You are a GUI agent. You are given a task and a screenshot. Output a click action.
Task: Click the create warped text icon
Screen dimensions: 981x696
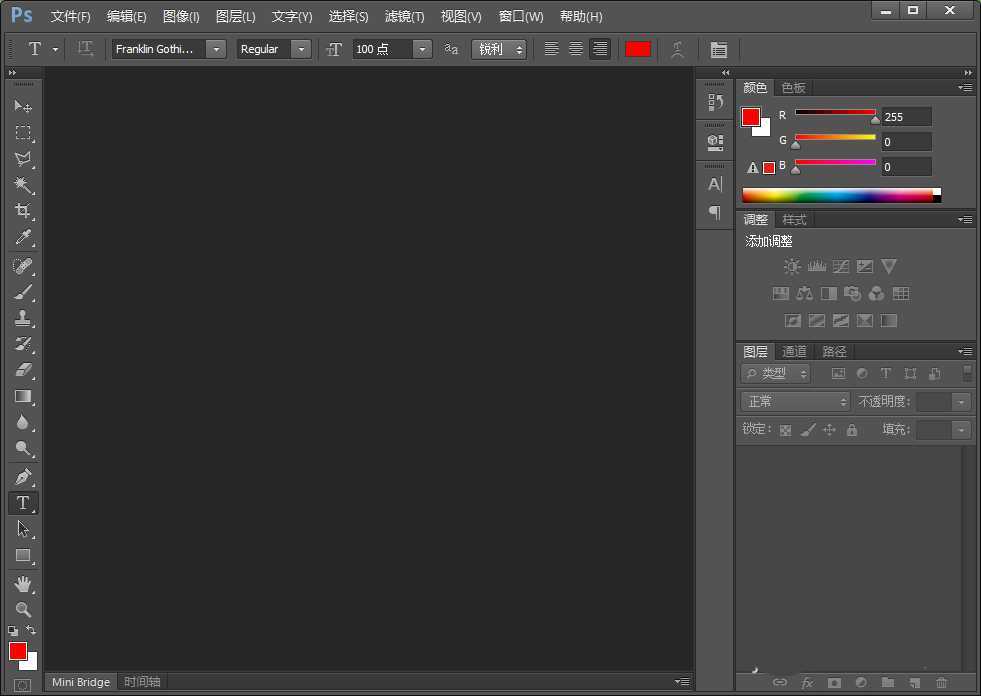coord(678,49)
